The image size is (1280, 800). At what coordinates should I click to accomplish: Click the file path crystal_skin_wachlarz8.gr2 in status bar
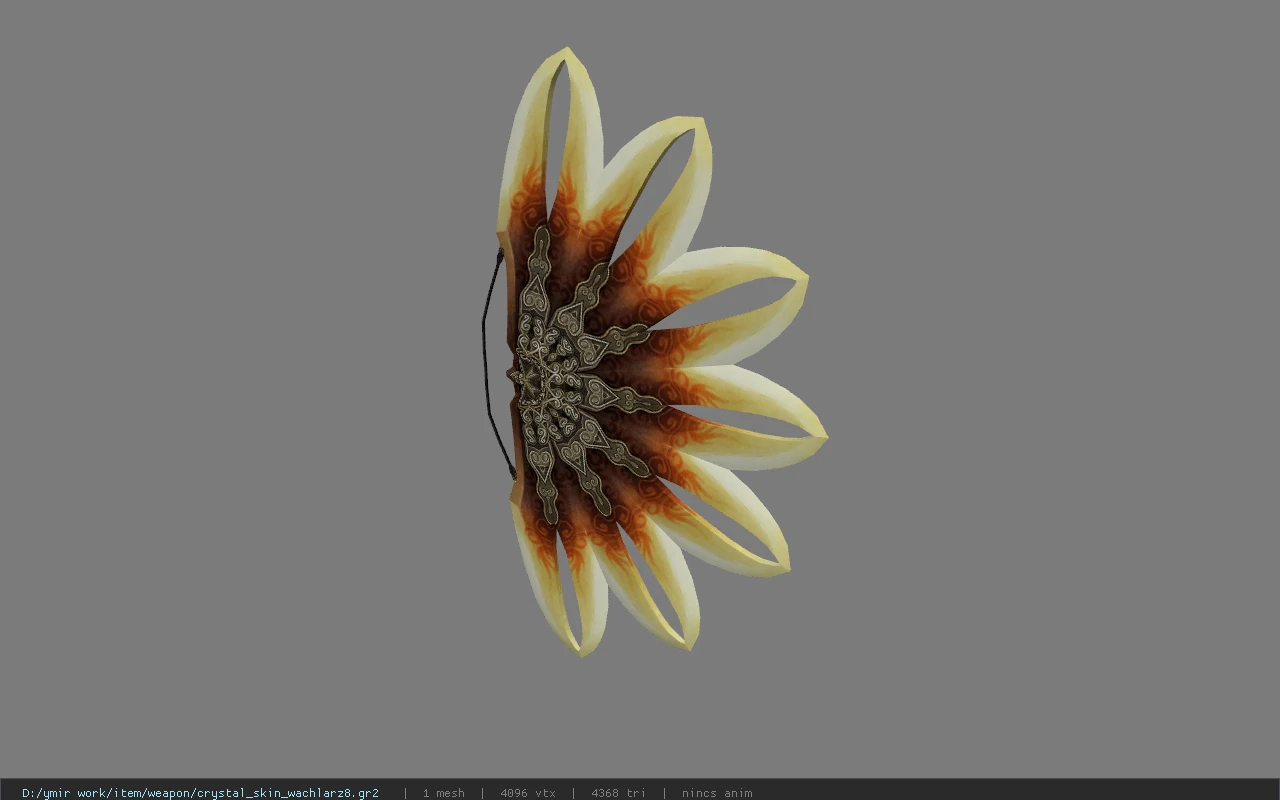[x=200, y=793]
